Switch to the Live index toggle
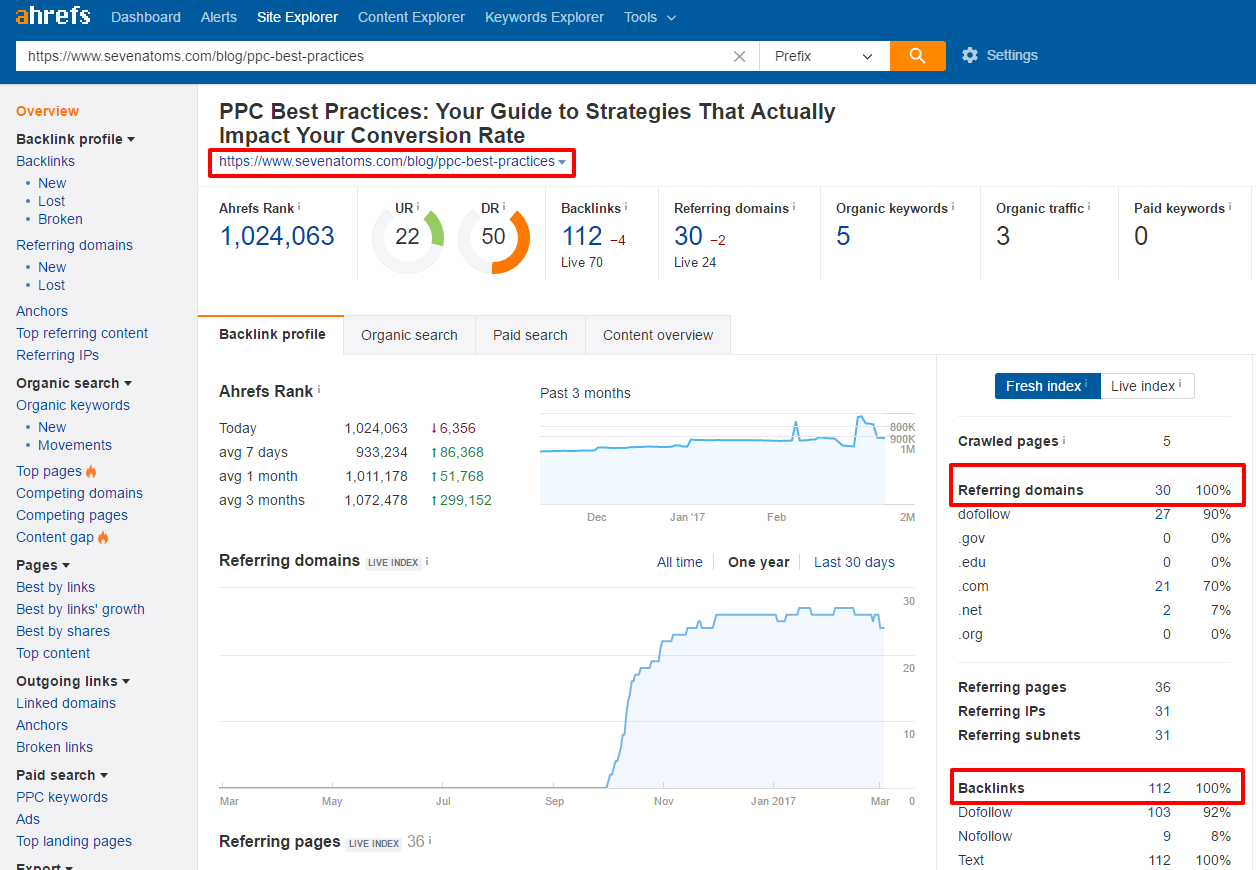Screen dimensions: 1256x870 (1147, 386)
